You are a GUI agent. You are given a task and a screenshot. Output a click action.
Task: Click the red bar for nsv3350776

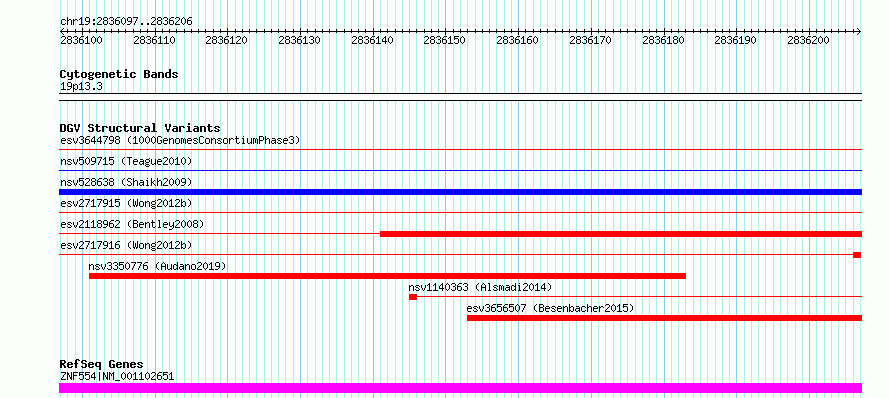tap(388, 276)
